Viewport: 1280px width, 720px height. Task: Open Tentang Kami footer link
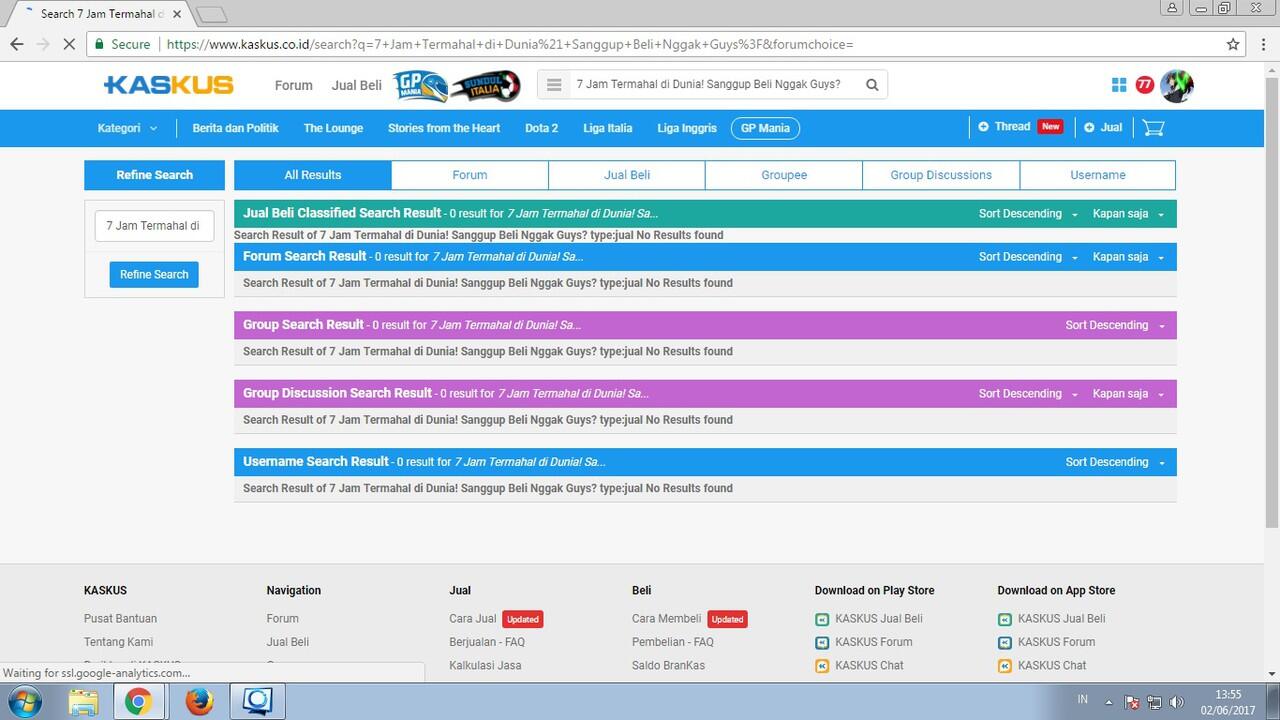point(119,642)
